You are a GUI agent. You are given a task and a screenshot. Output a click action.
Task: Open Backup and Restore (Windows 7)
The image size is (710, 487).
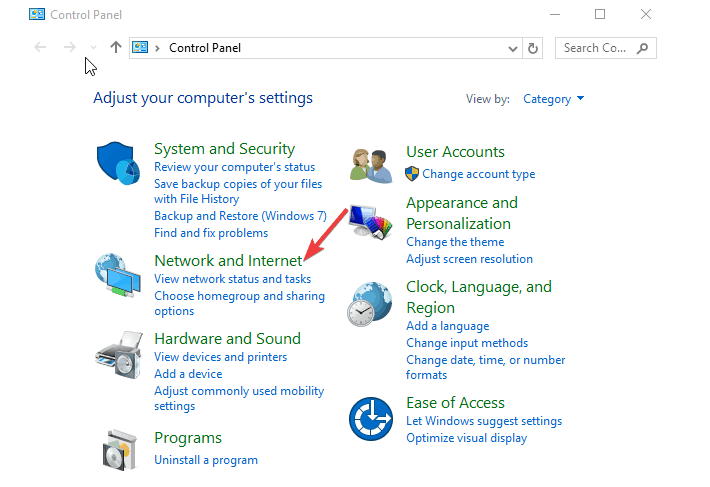click(x=240, y=216)
